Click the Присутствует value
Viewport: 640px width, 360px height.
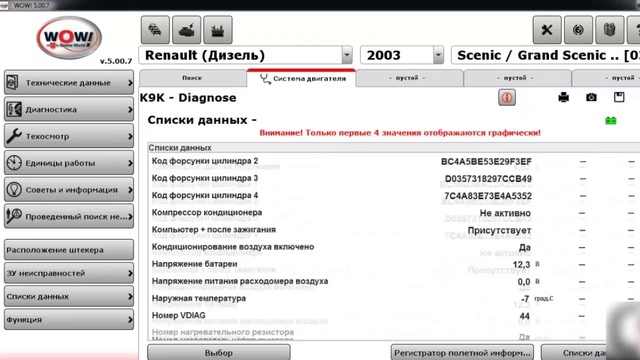(499, 230)
